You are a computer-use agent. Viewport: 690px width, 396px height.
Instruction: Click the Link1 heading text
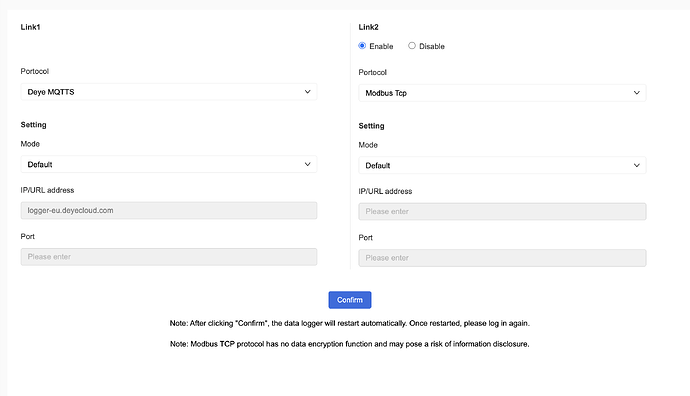pos(30,27)
